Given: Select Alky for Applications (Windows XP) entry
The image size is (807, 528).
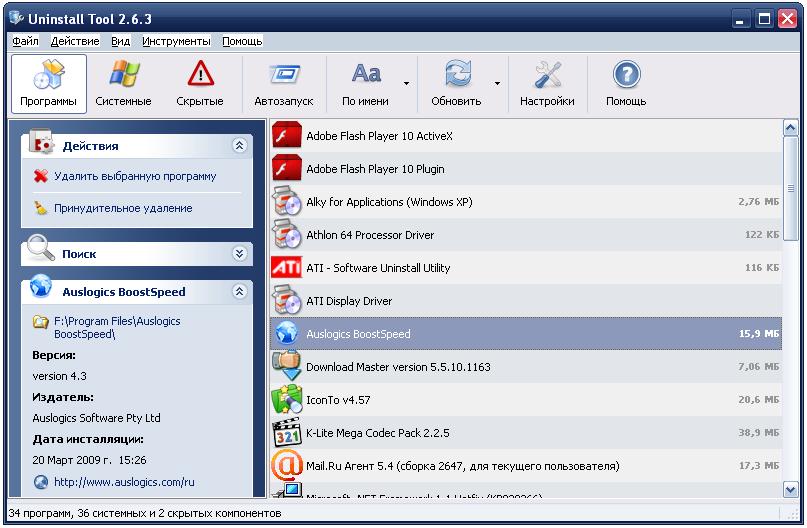Looking at the screenshot, I should tap(526, 202).
